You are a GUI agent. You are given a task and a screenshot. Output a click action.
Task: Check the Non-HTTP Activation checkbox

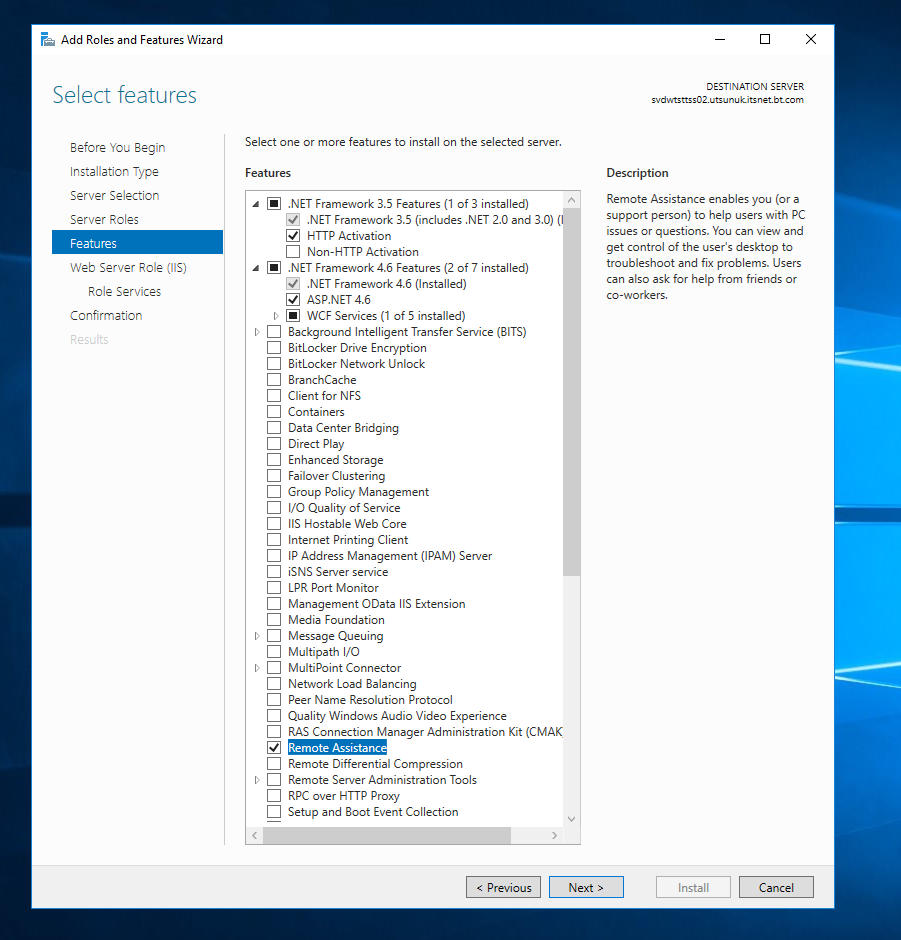pyautogui.click(x=293, y=252)
